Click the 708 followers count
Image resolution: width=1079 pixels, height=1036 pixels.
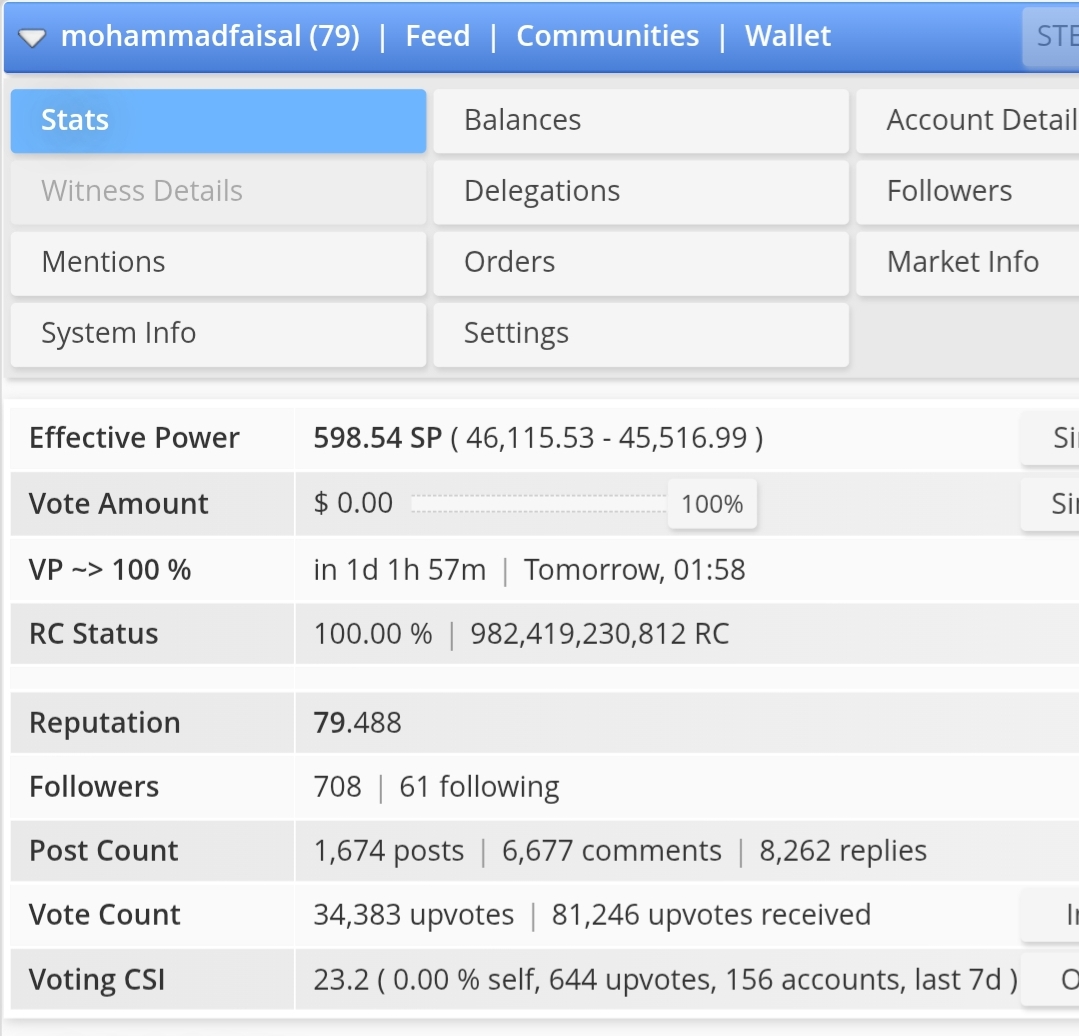pos(337,787)
